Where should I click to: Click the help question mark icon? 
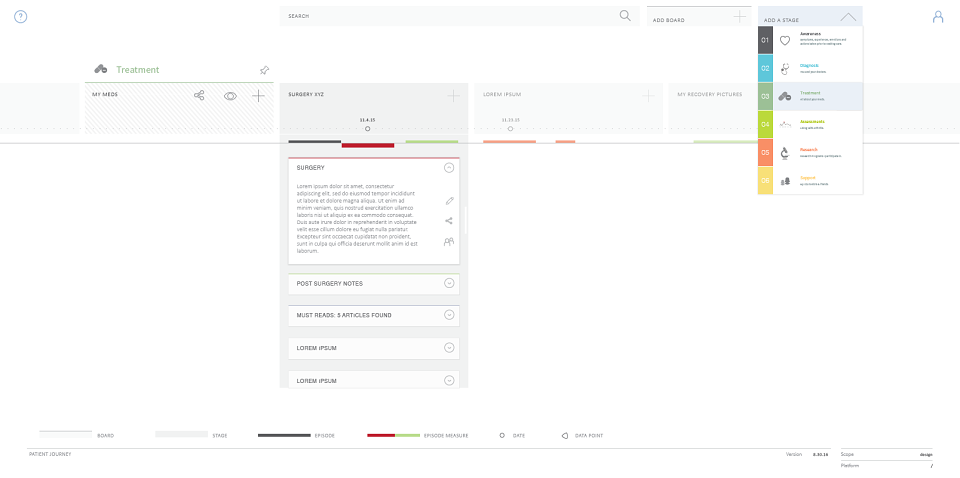[20, 17]
